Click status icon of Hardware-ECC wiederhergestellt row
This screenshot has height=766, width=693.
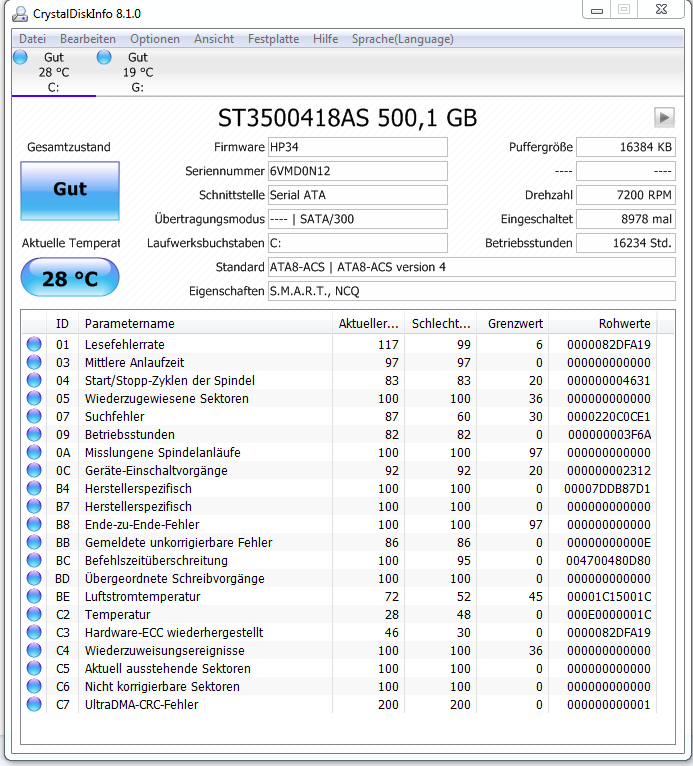(x=34, y=633)
